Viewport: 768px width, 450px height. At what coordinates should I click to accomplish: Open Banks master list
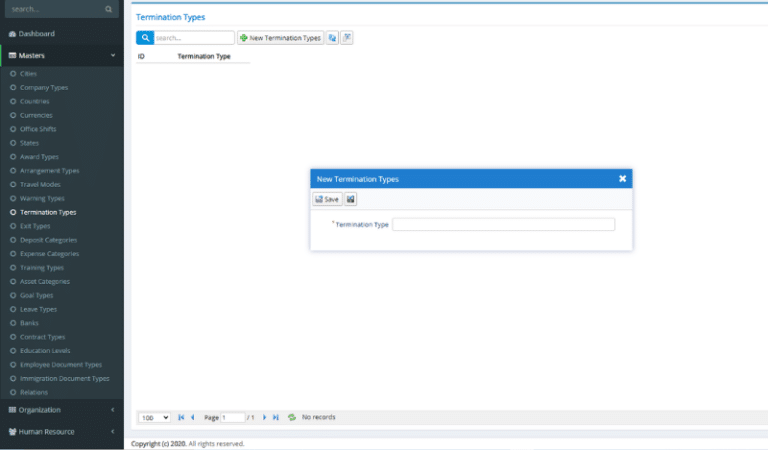pyautogui.click(x=29, y=323)
